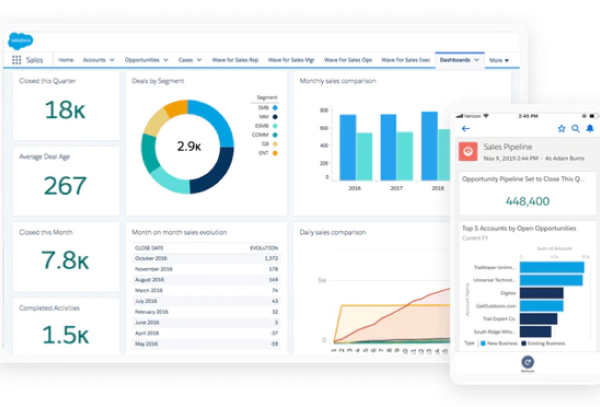Viewport: 600px width, 407px height.
Task: Open the Cases tab
Action: coord(186,60)
